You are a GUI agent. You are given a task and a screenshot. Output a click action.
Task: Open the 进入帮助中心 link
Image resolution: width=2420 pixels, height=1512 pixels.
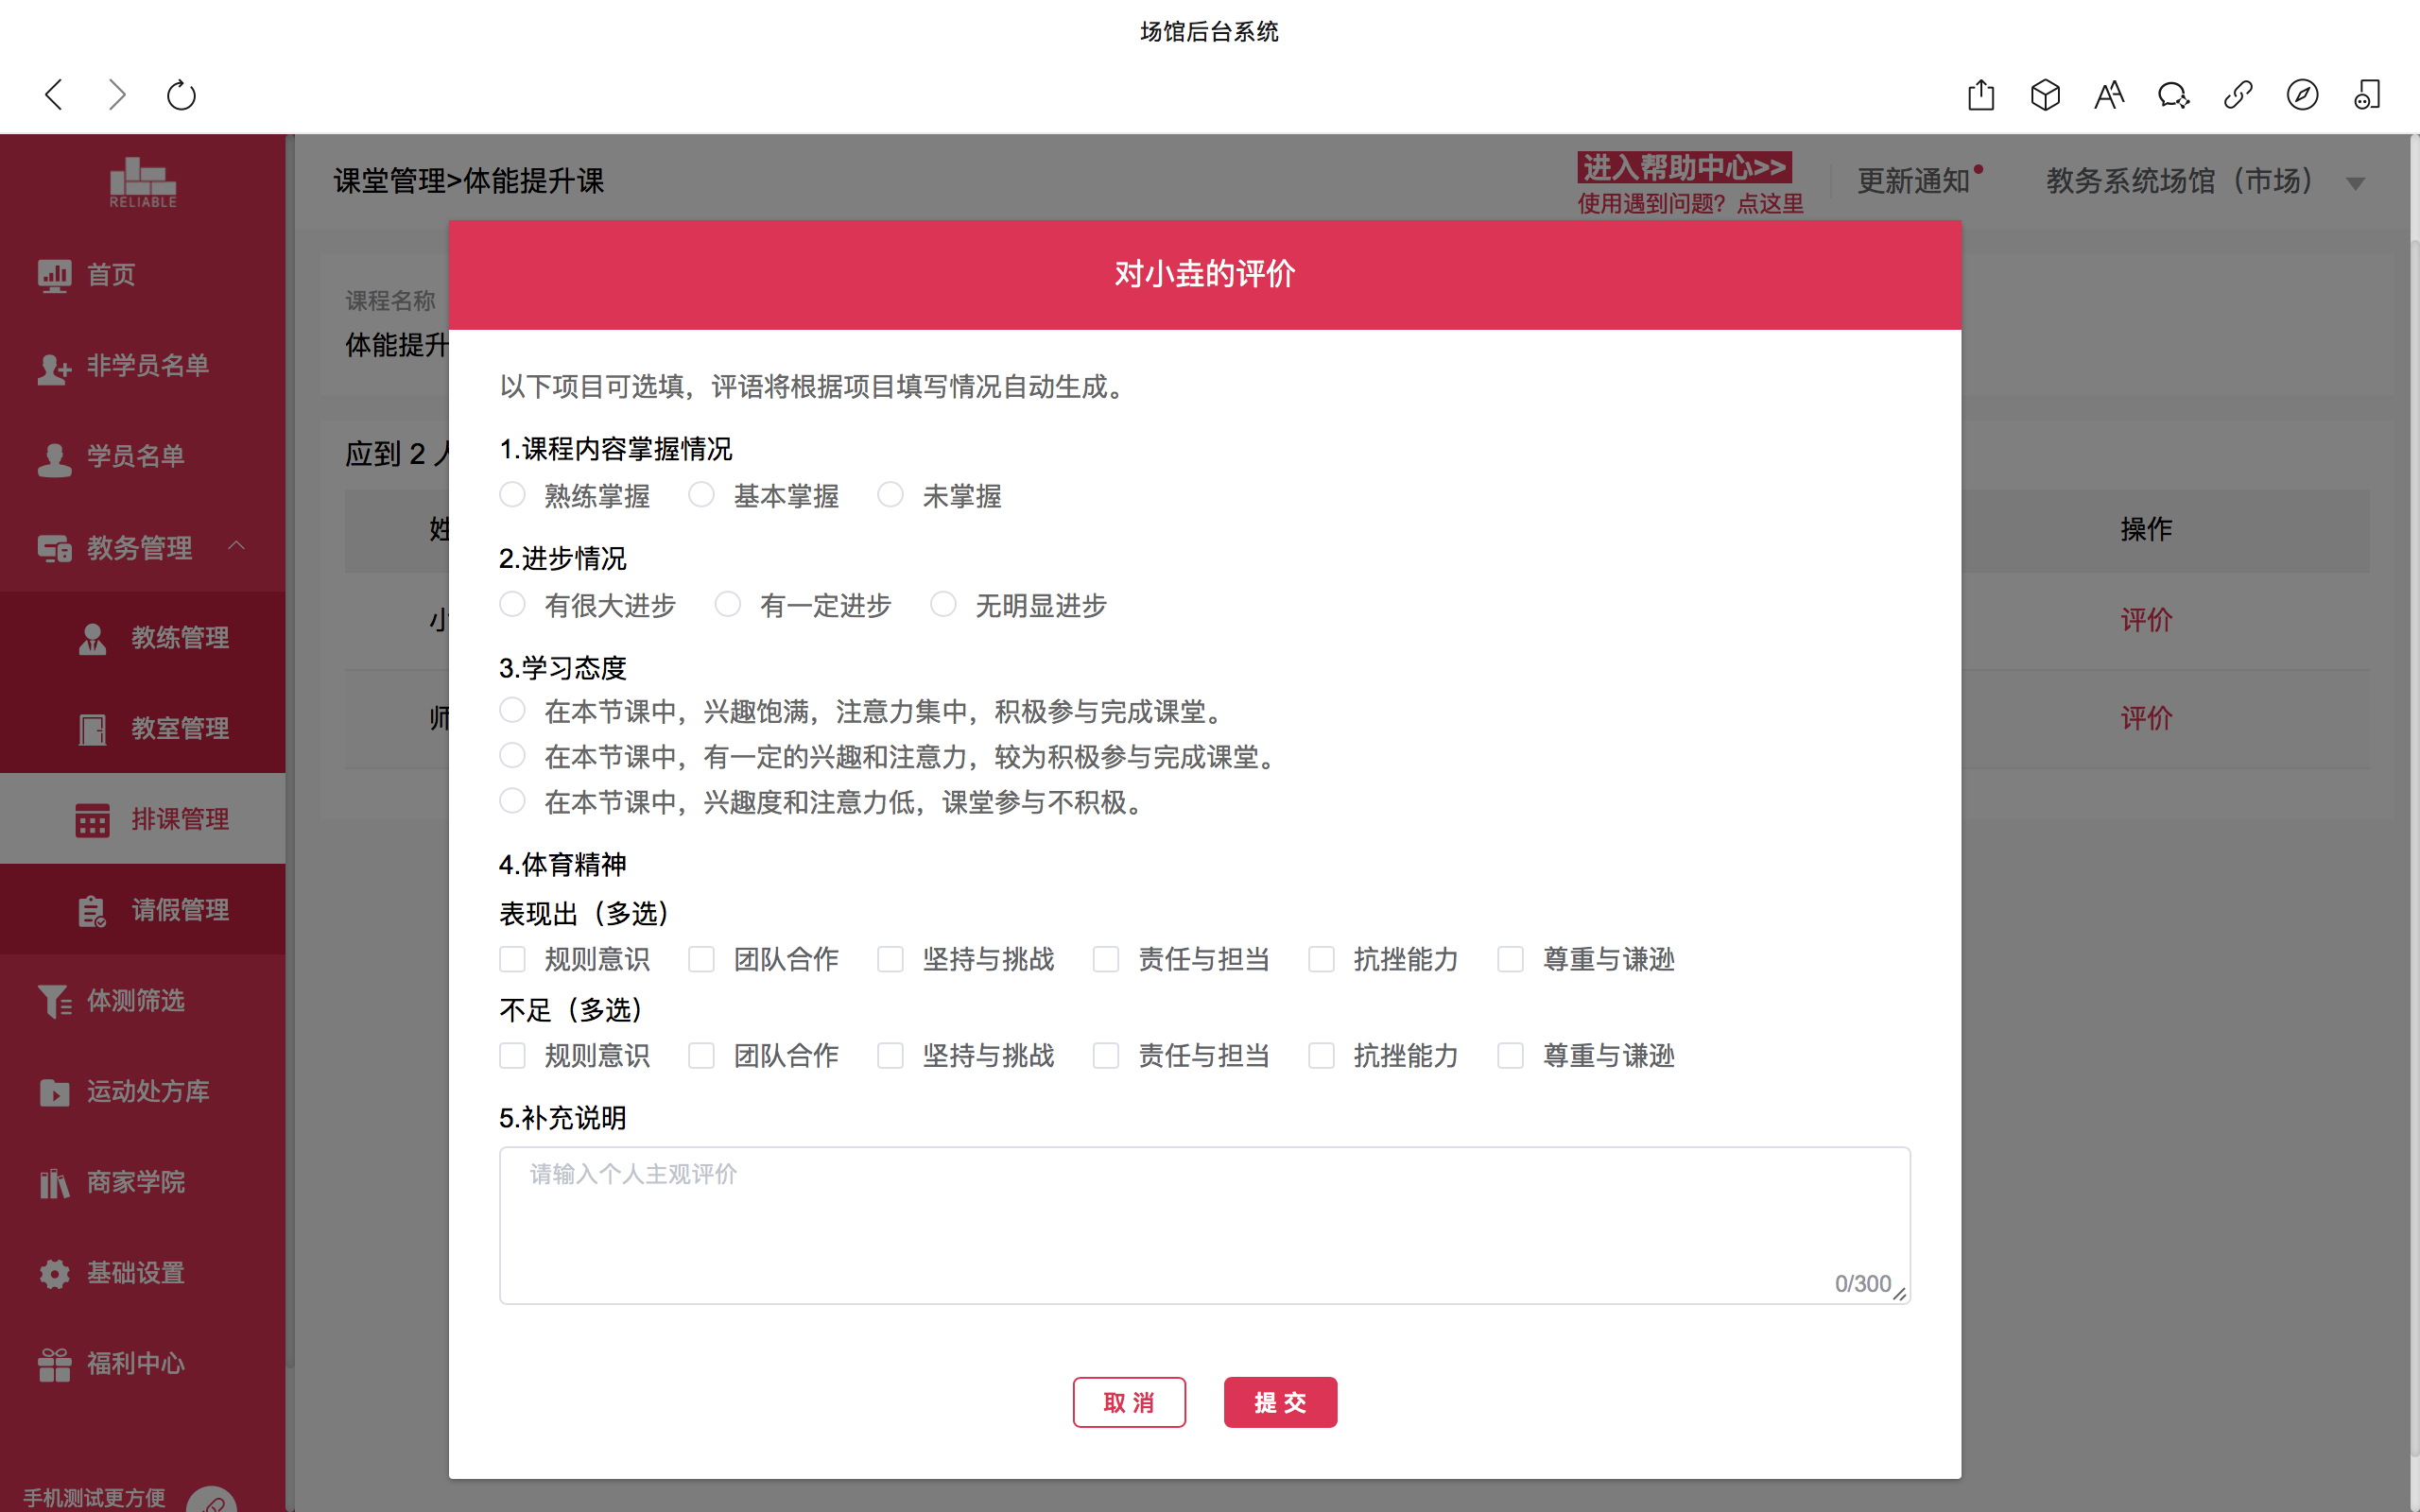[1684, 167]
